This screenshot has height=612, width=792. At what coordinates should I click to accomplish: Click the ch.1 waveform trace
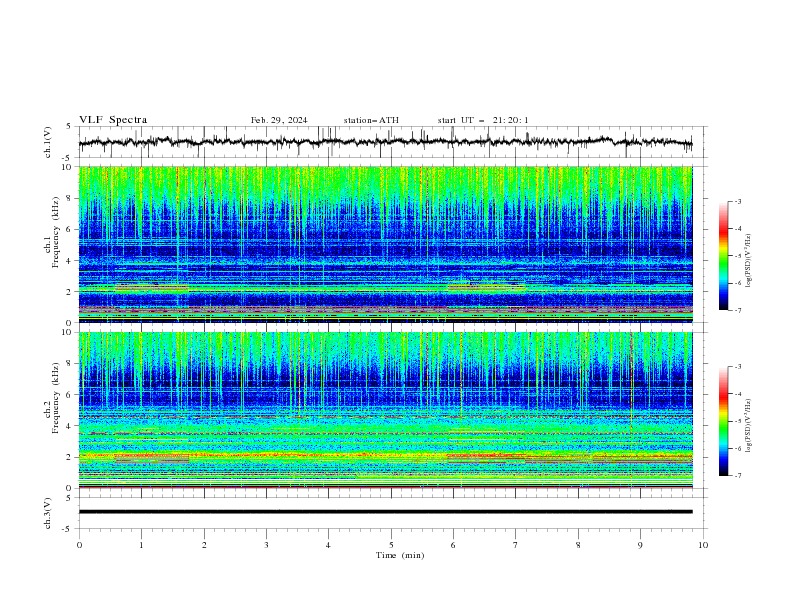pyautogui.click(x=385, y=142)
